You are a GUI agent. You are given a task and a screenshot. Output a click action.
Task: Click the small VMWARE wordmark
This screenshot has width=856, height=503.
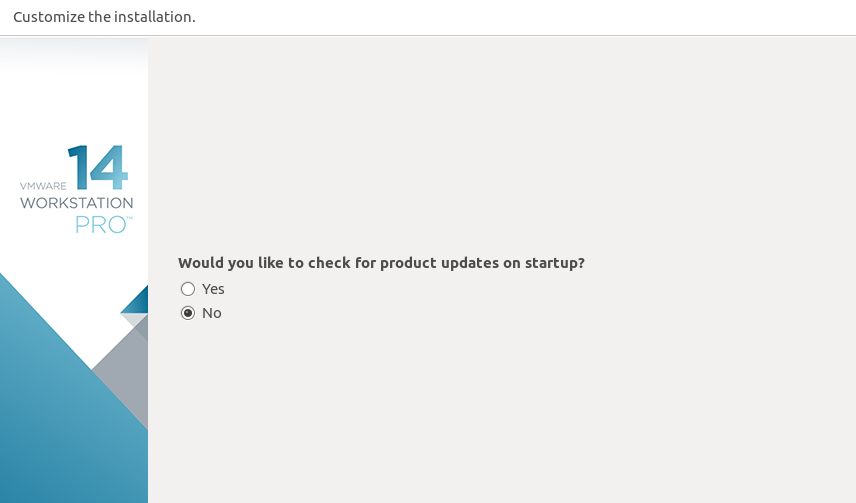coord(43,186)
